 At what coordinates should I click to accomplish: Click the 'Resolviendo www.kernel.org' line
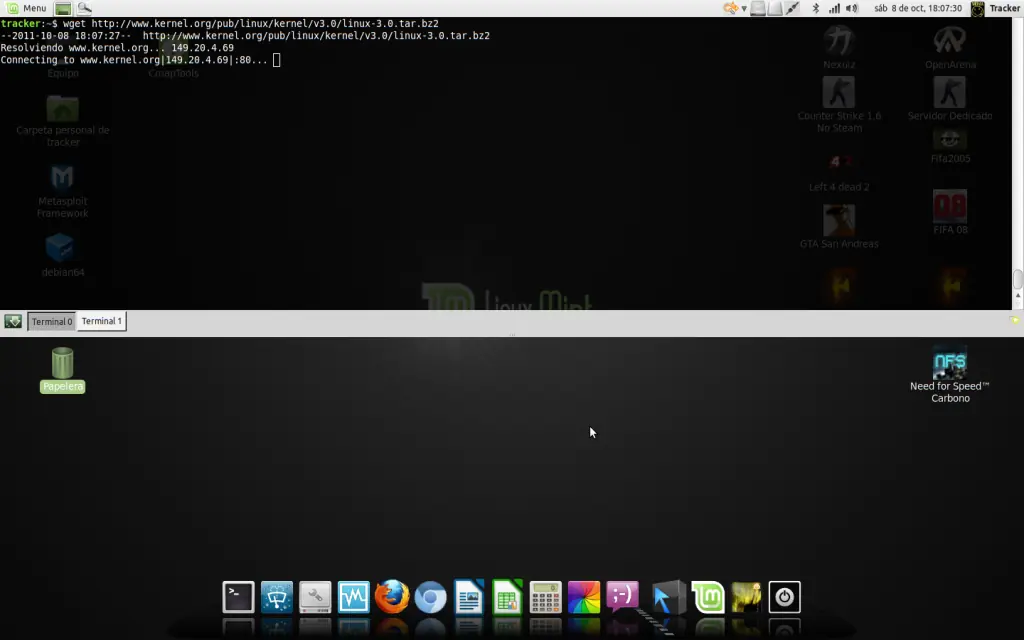[x=117, y=48]
